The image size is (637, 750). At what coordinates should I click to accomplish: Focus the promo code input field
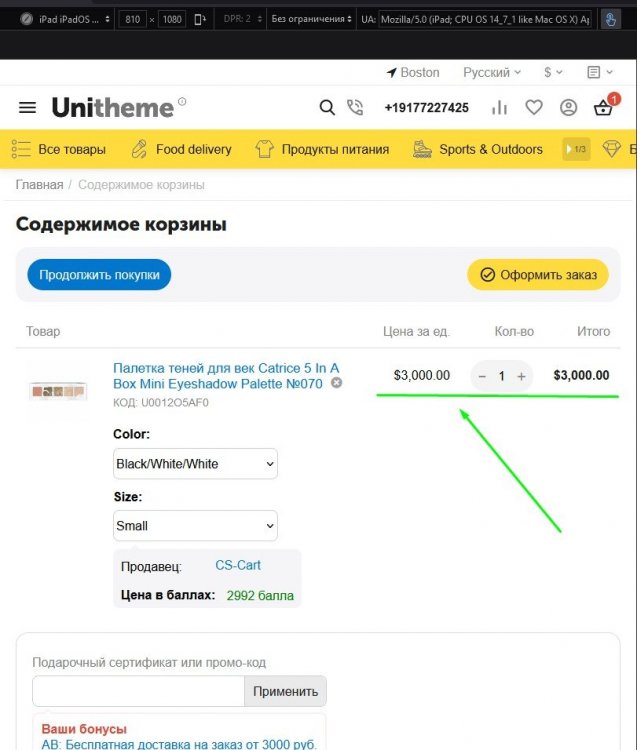pos(138,691)
